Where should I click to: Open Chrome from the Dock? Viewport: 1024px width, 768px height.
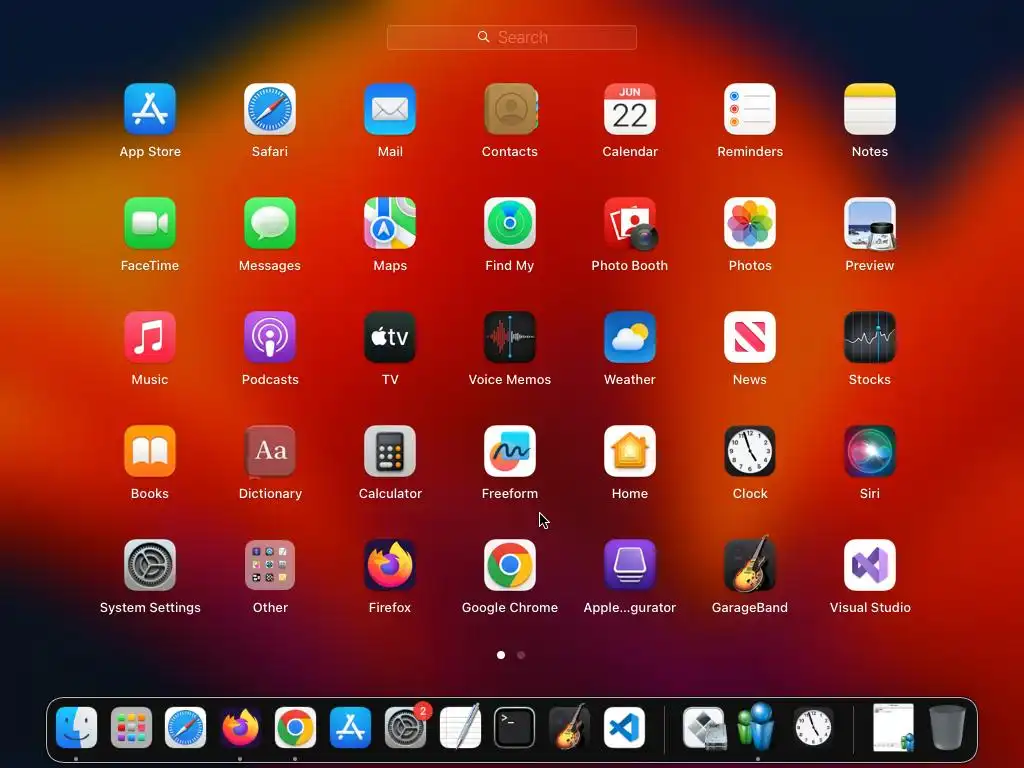[x=295, y=728]
